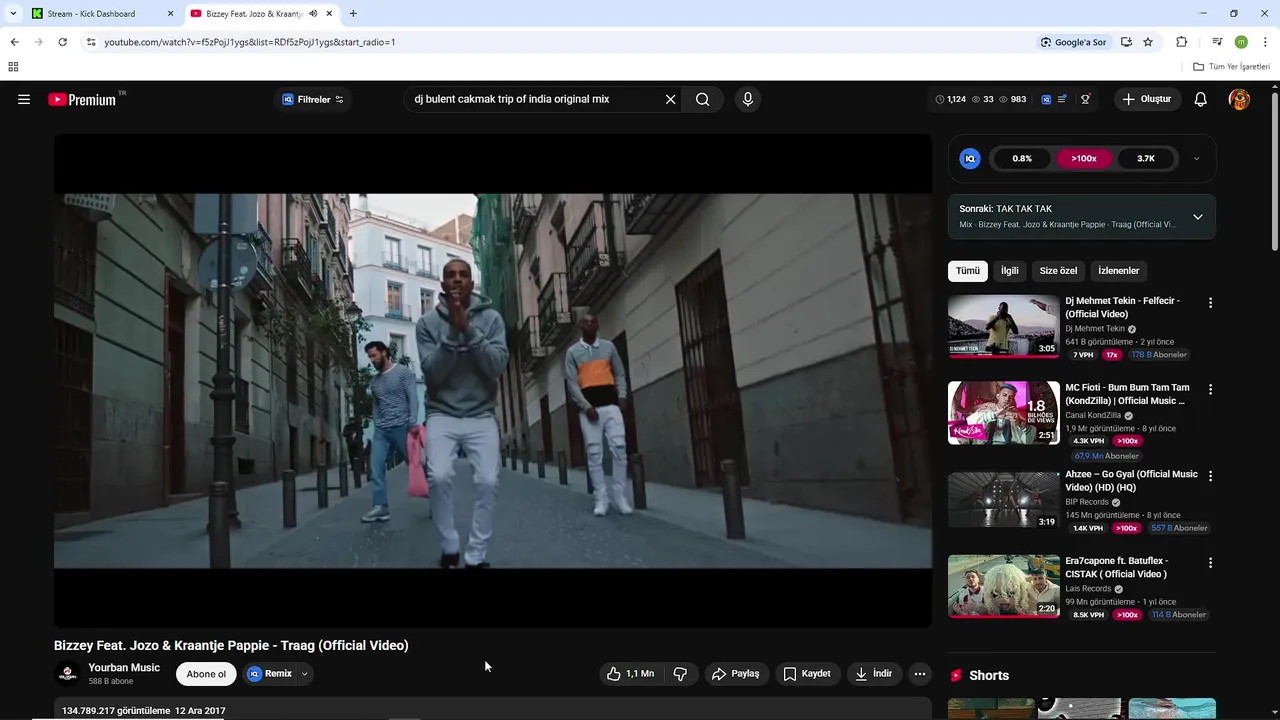Open options for Dj Mehmet Tekin Felfecir video
This screenshot has height=720, width=1280.
click(x=1210, y=303)
